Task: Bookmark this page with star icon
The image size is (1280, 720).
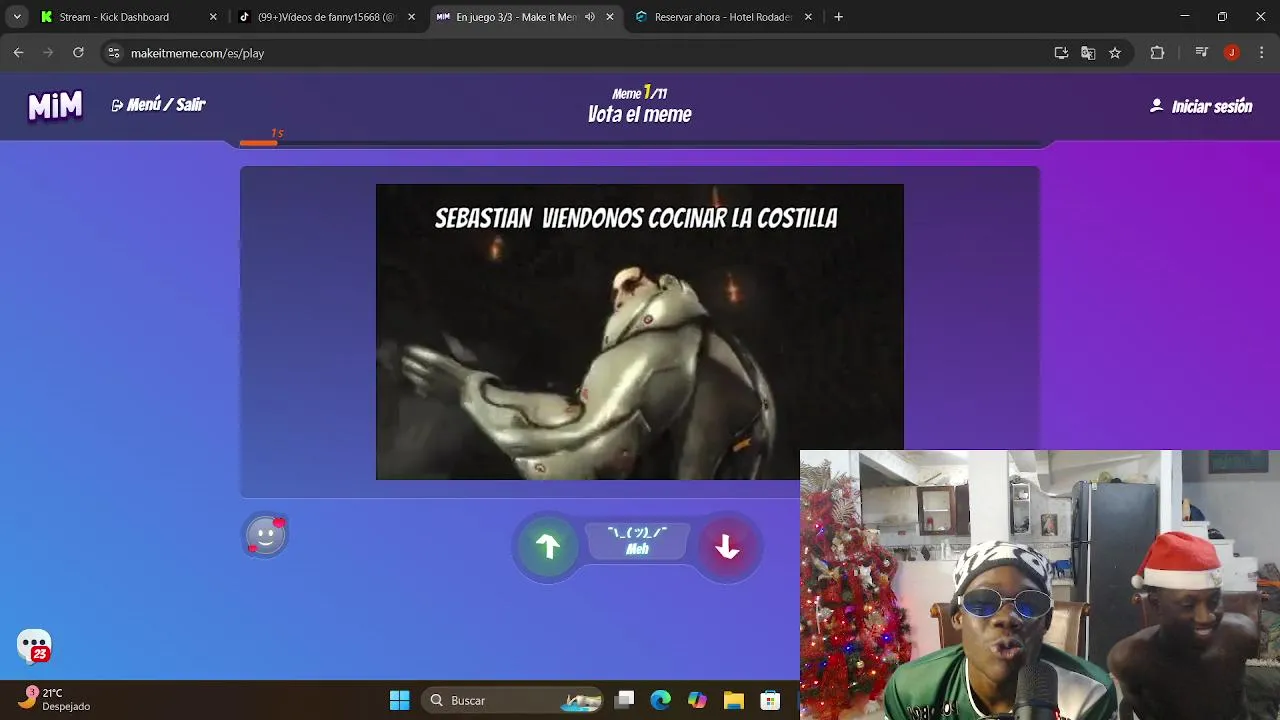Action: 1115,53
